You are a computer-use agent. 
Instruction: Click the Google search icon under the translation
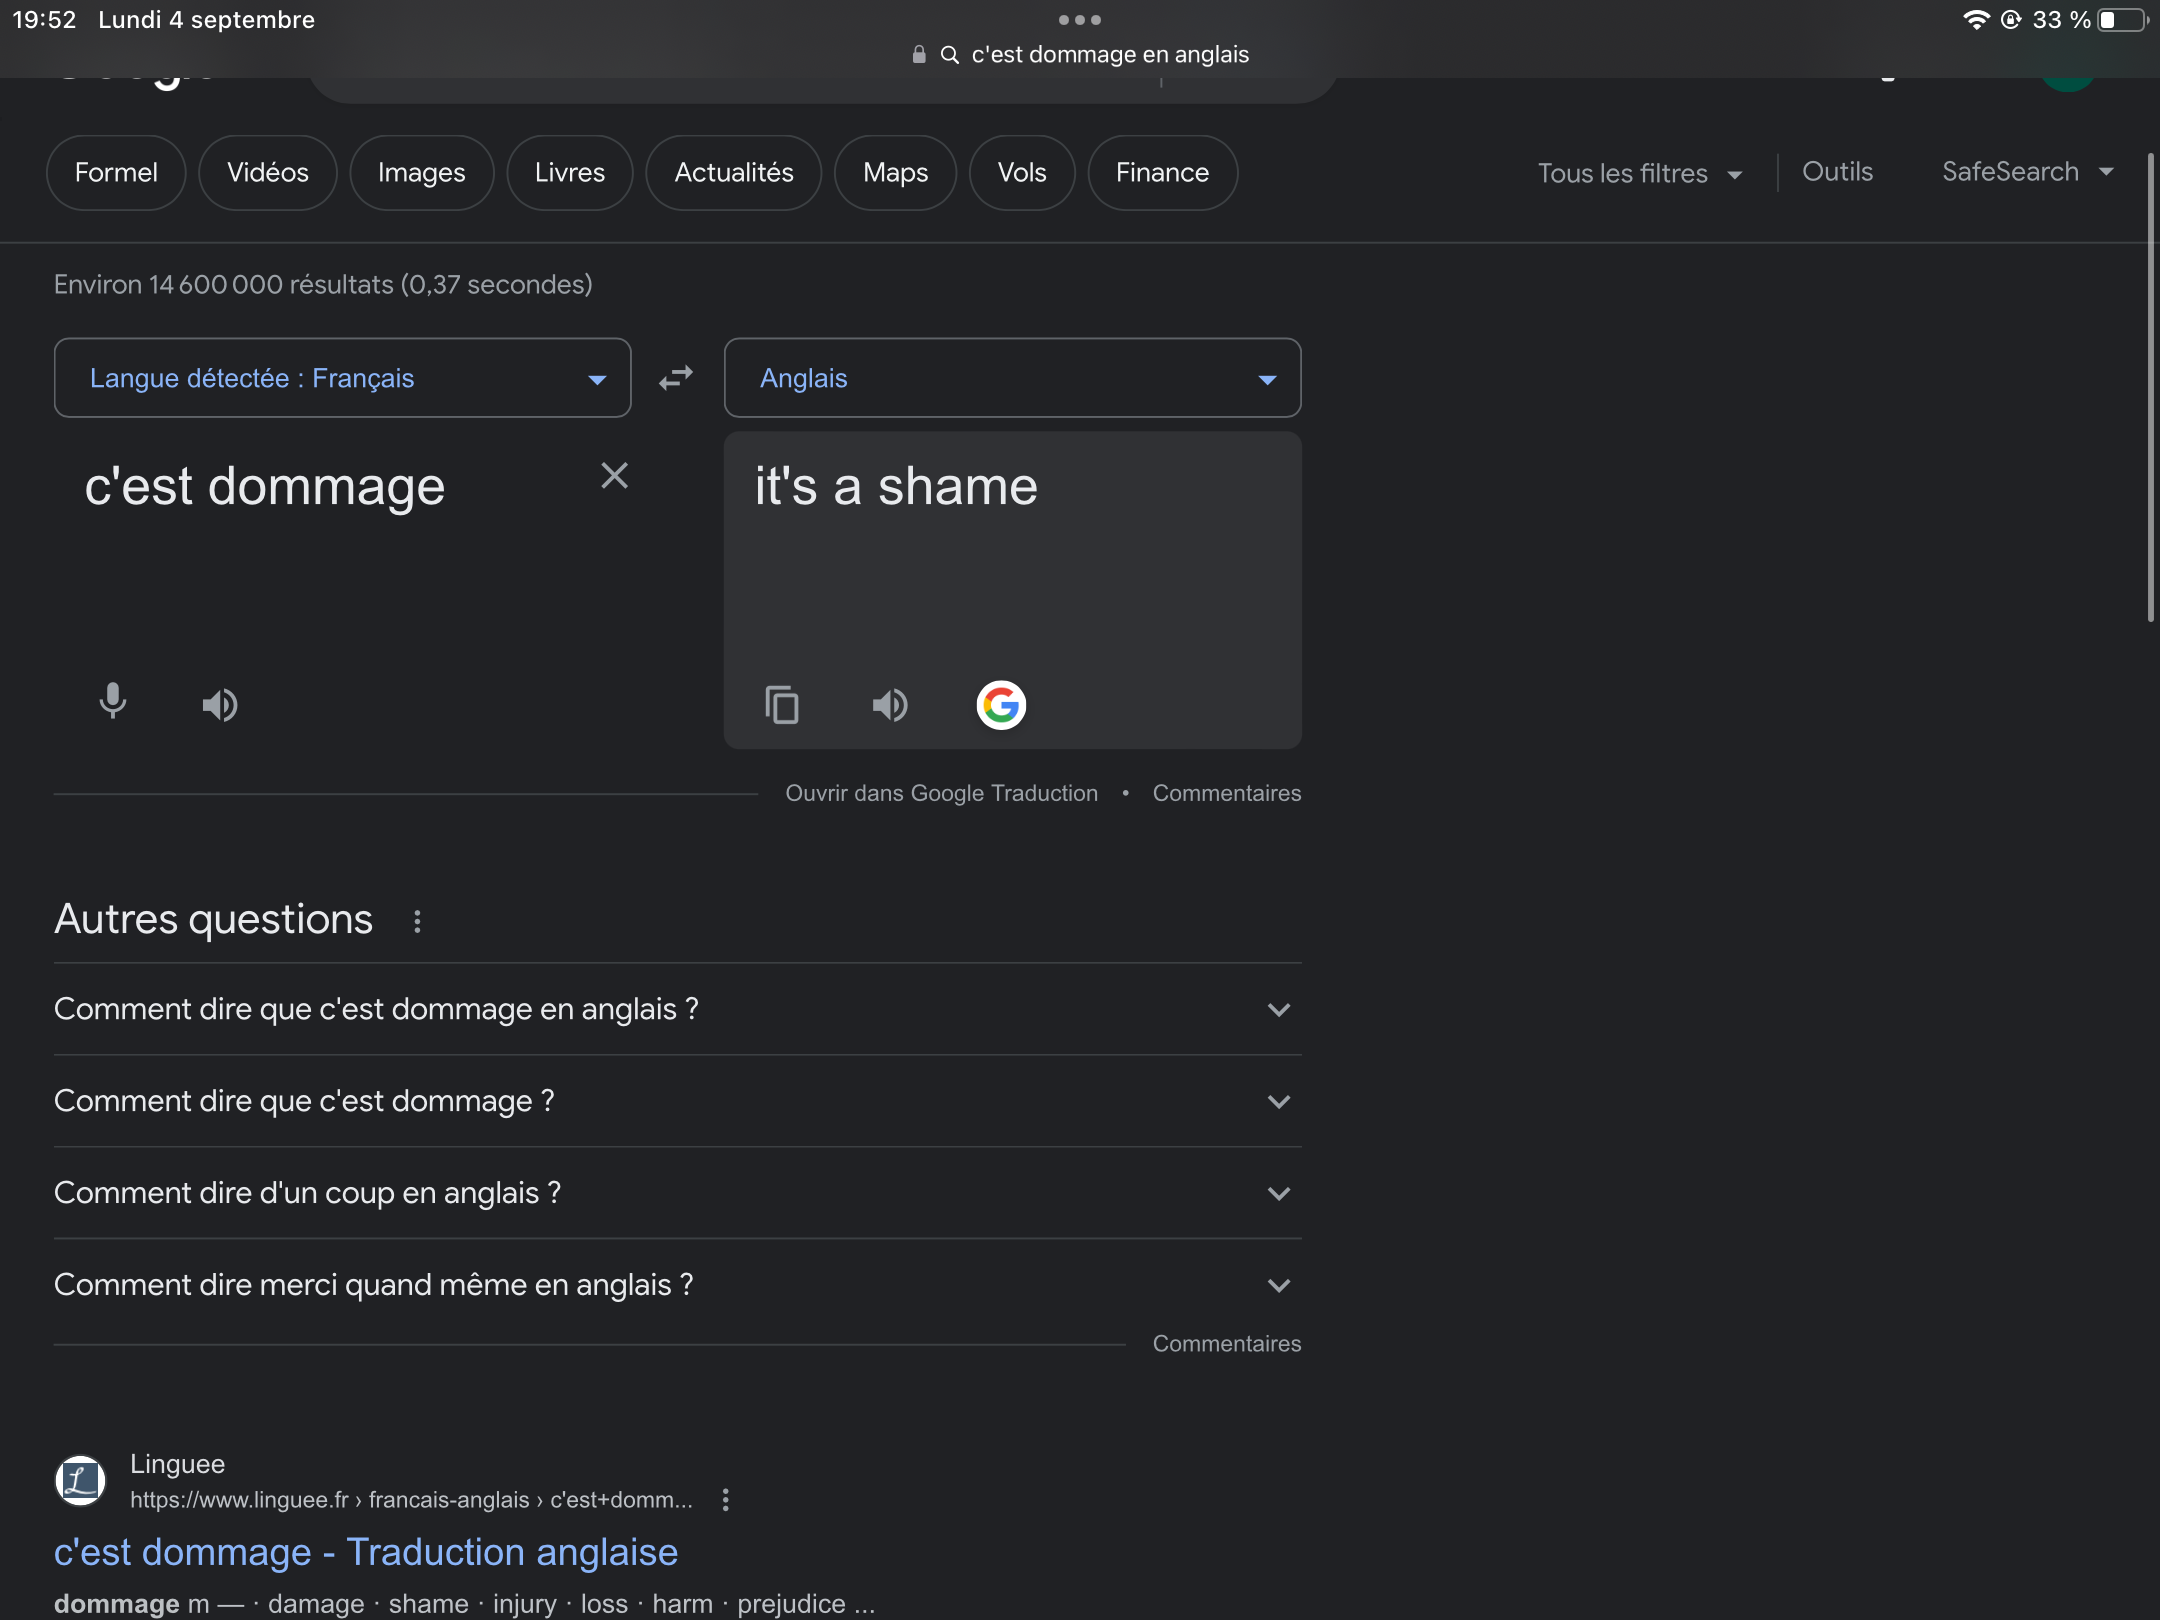point(1001,705)
